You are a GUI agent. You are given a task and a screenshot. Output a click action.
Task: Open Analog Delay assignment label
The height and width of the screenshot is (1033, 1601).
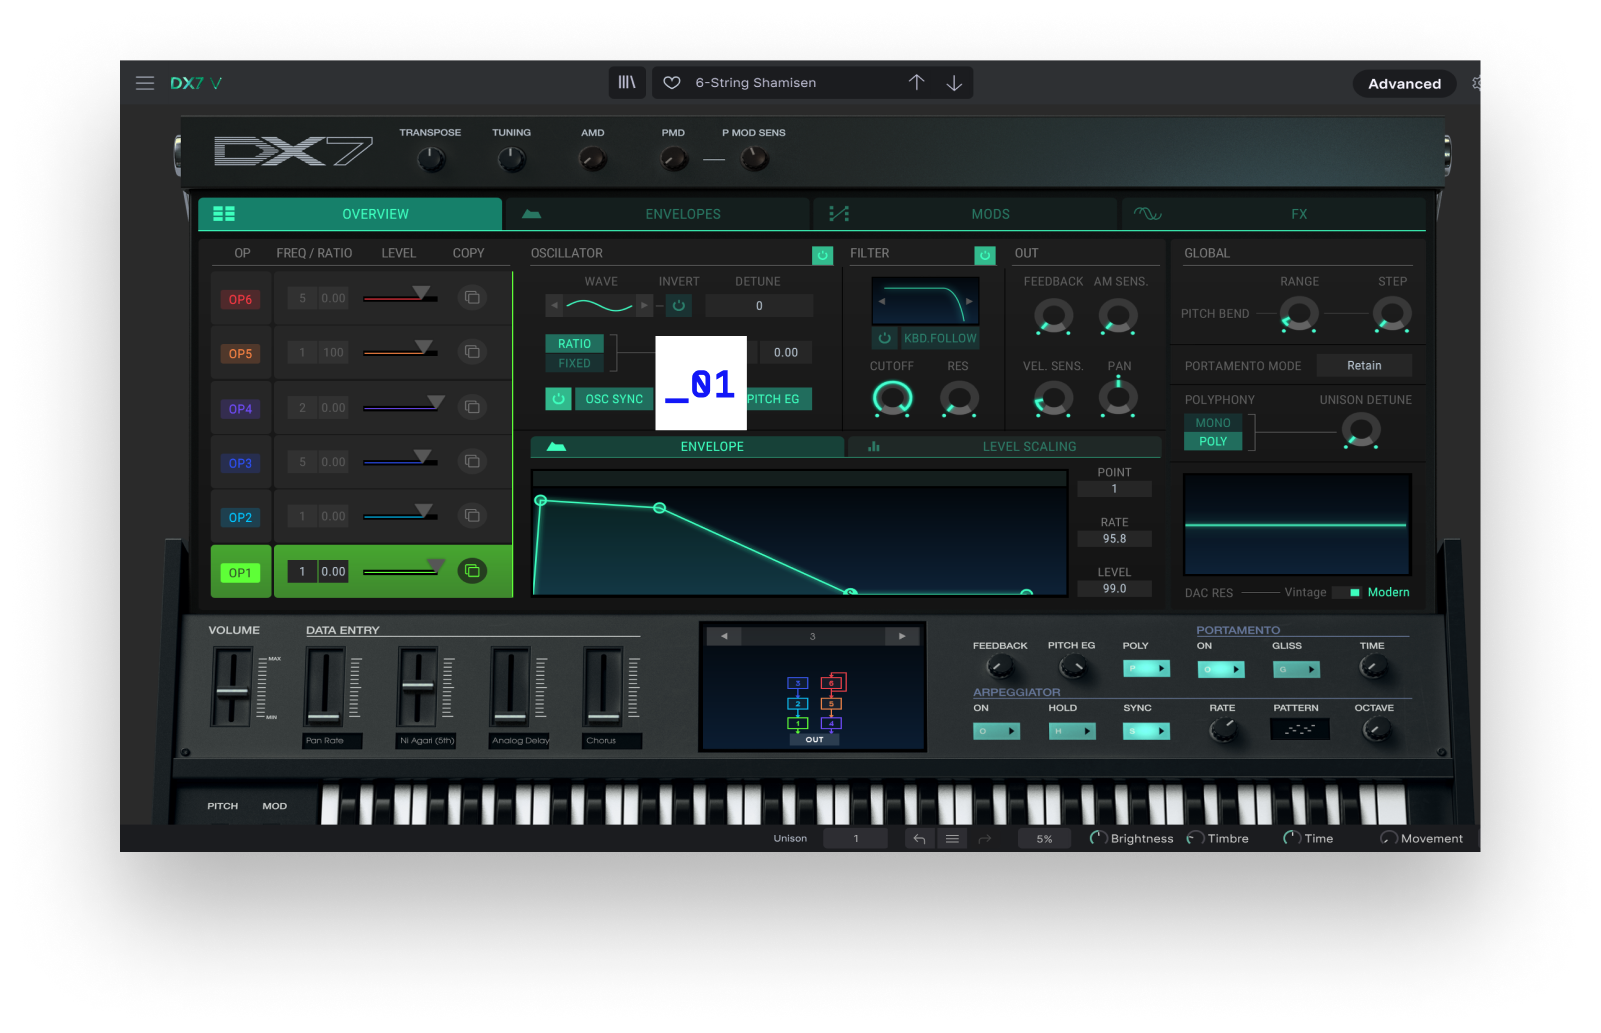pyautogui.click(x=519, y=741)
